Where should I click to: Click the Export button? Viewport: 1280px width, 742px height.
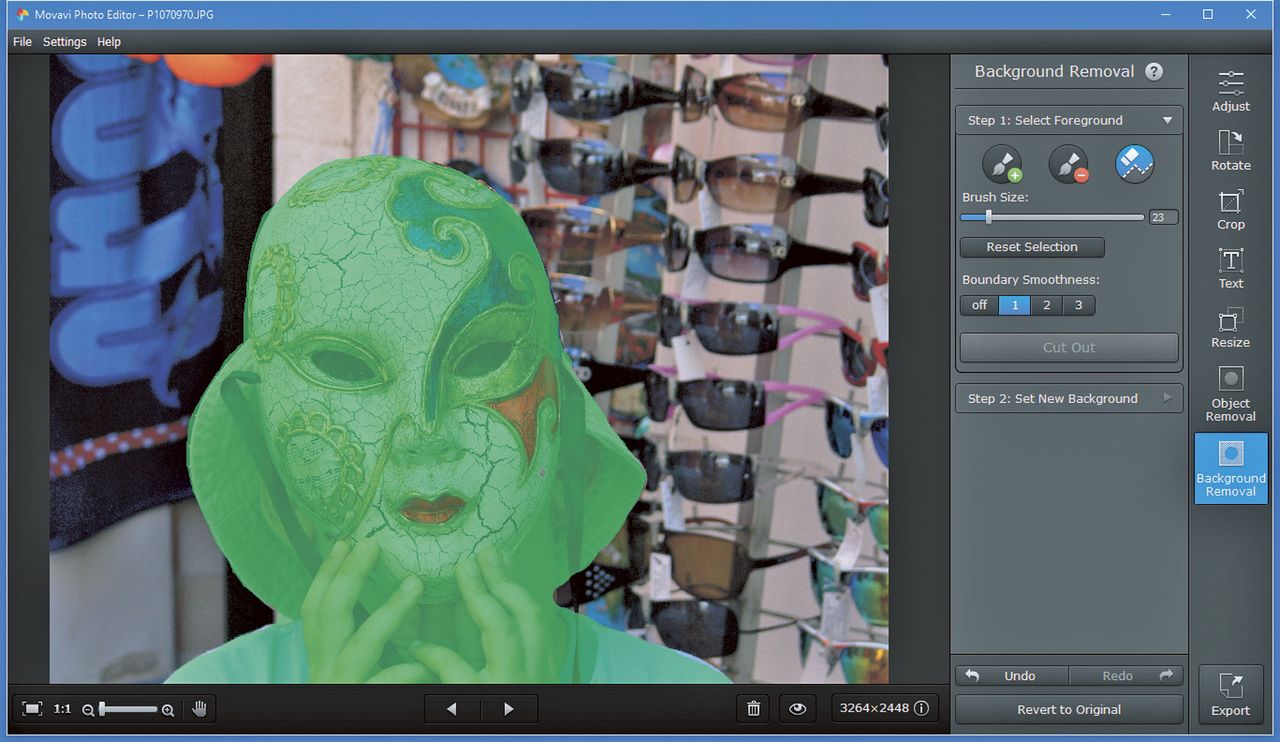coord(1231,696)
